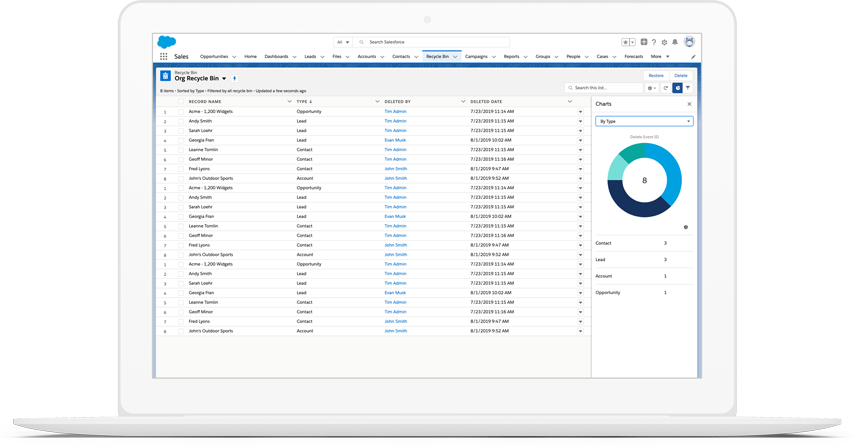The height and width of the screenshot is (447, 857).
Task: Open the More navigation dropdown
Action: (660, 56)
